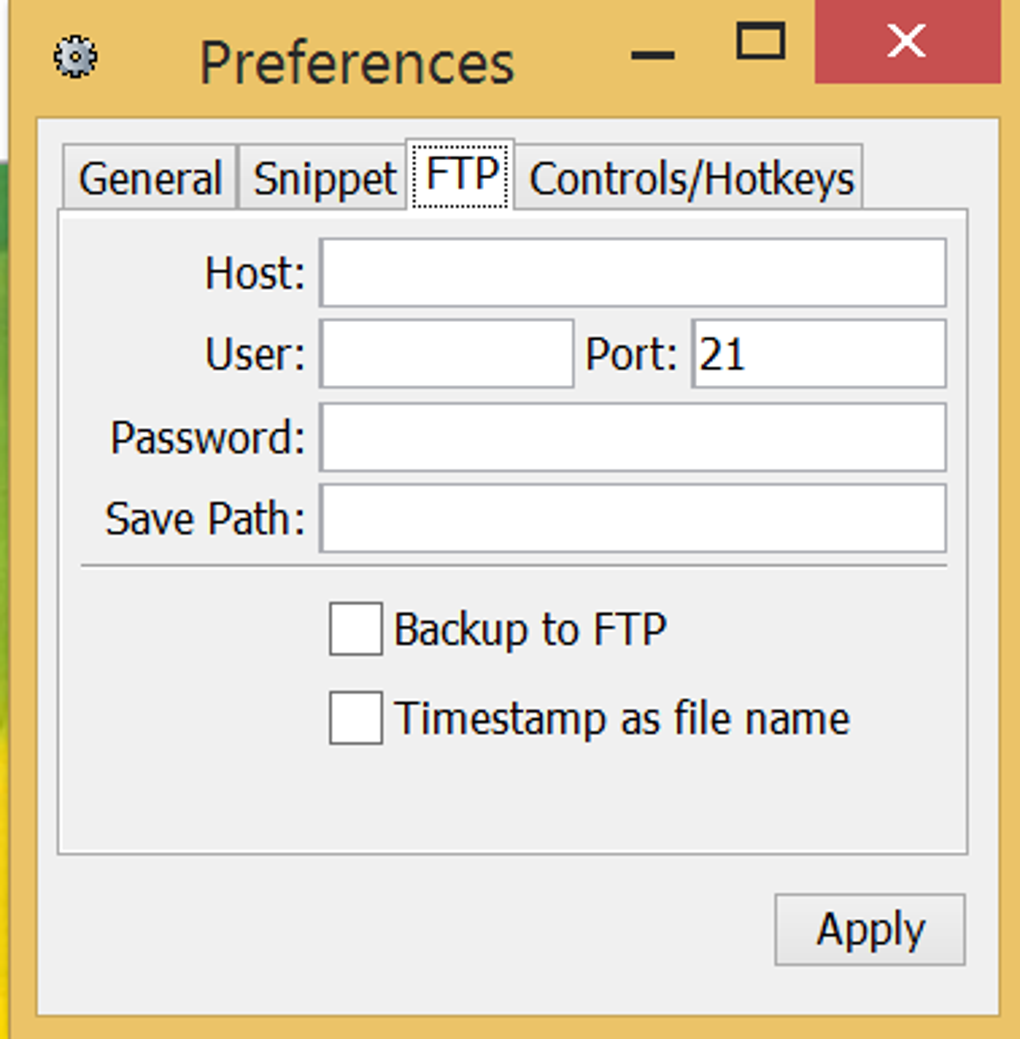This screenshot has height=1039, width=1020.
Task: Switch to the General tab
Action: tap(150, 179)
